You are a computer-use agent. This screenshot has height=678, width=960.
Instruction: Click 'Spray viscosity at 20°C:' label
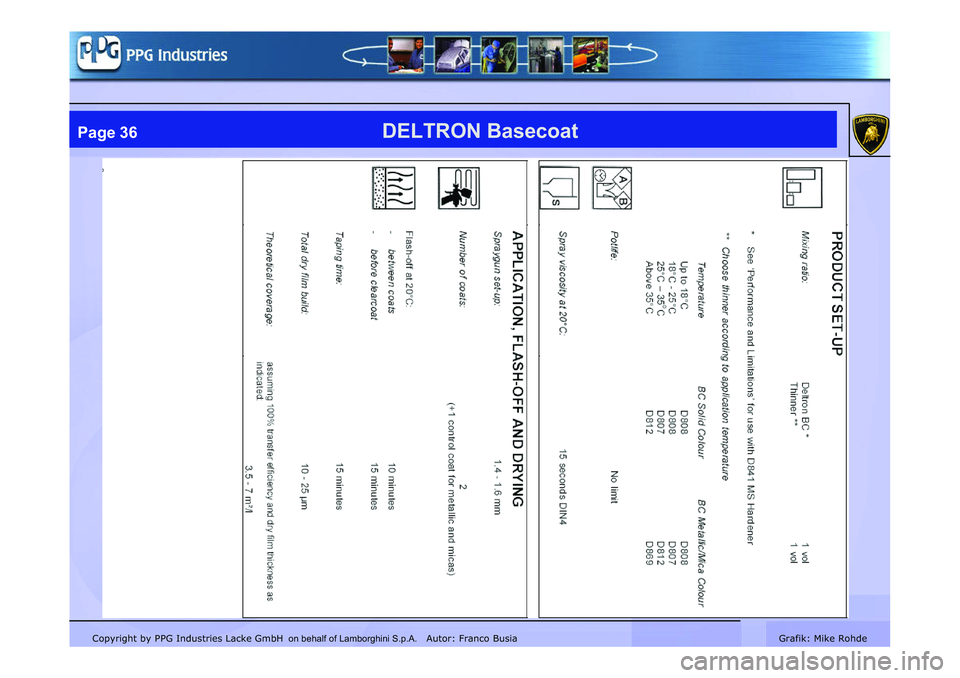563,283
